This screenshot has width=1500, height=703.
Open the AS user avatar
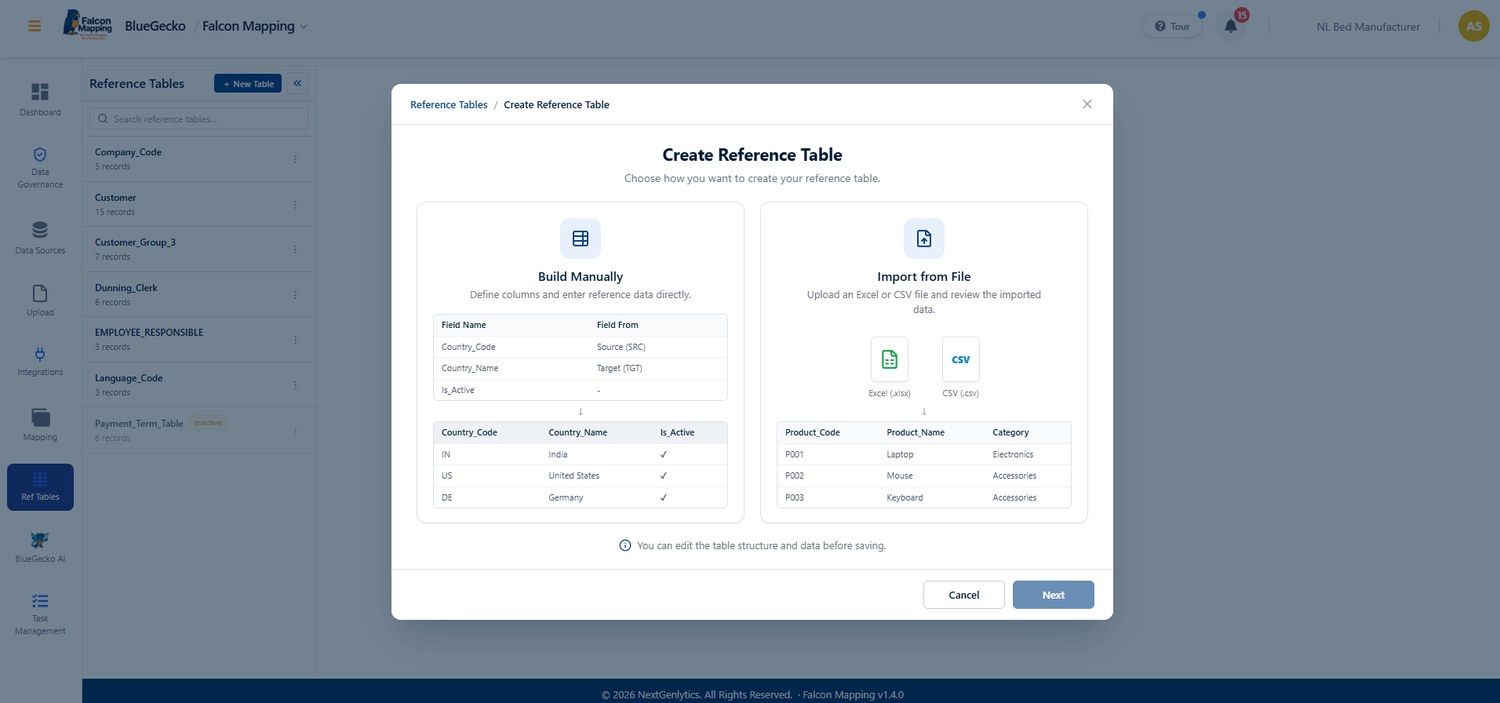pos(1473,26)
